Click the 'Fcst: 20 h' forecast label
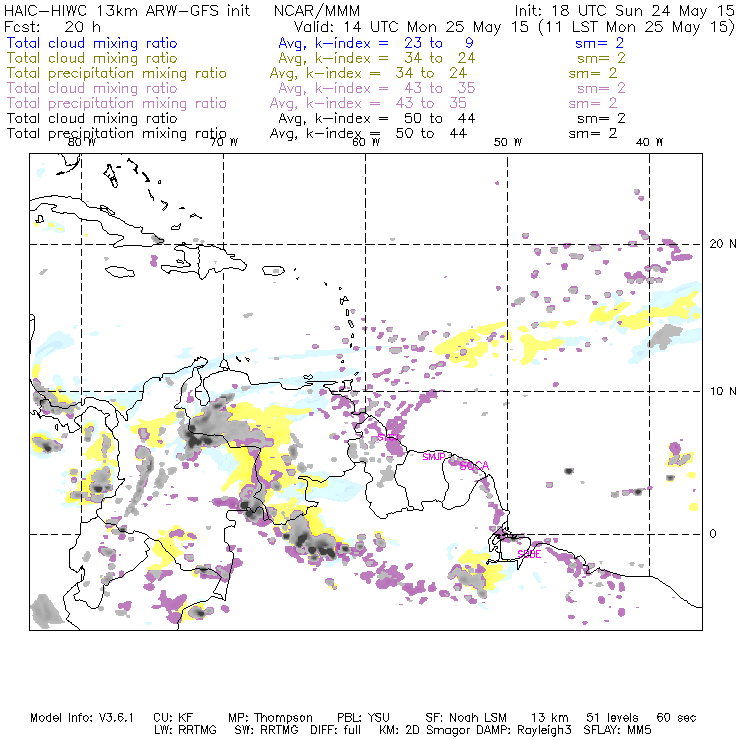The height and width of the screenshot is (740, 740). click(52, 26)
